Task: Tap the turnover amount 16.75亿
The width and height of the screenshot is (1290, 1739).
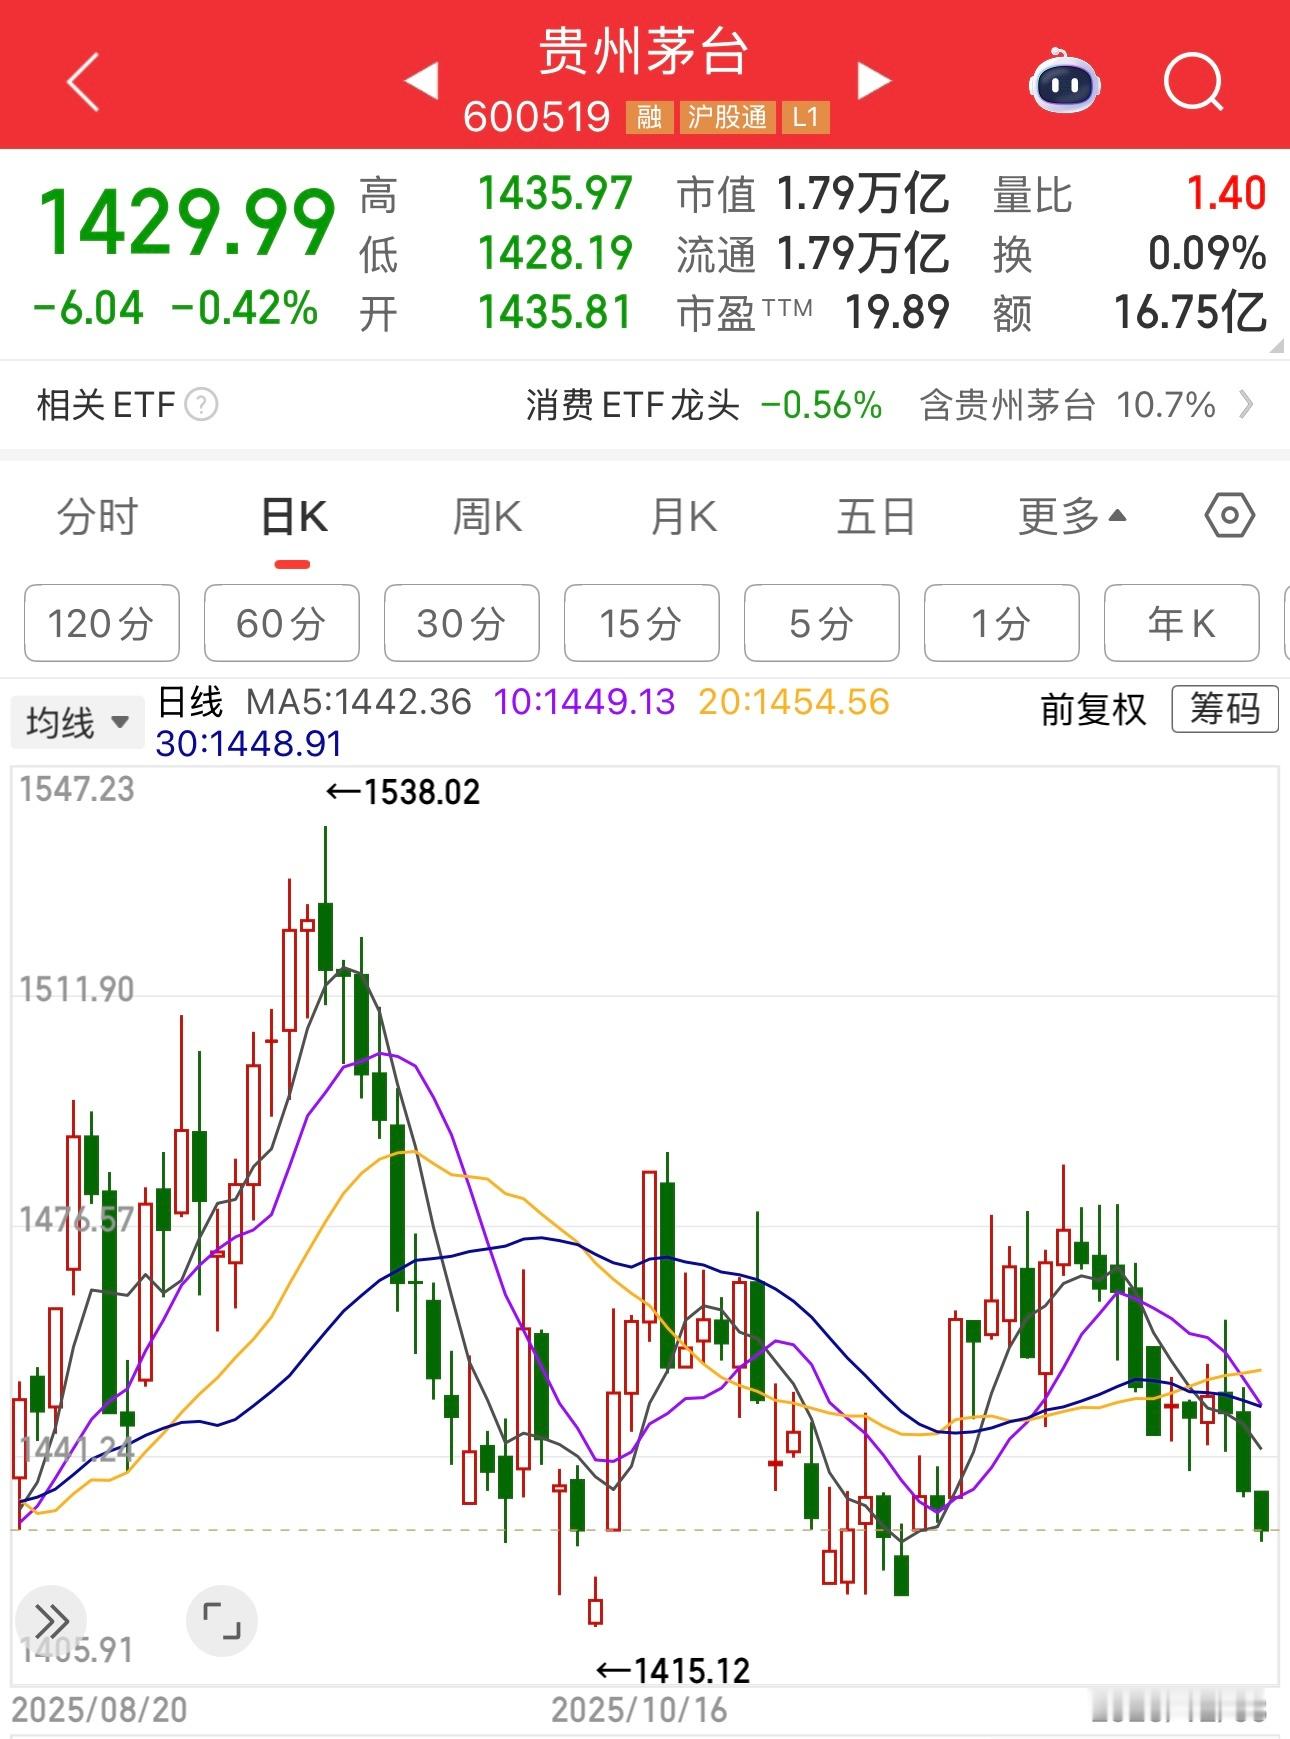Action: tap(1190, 312)
